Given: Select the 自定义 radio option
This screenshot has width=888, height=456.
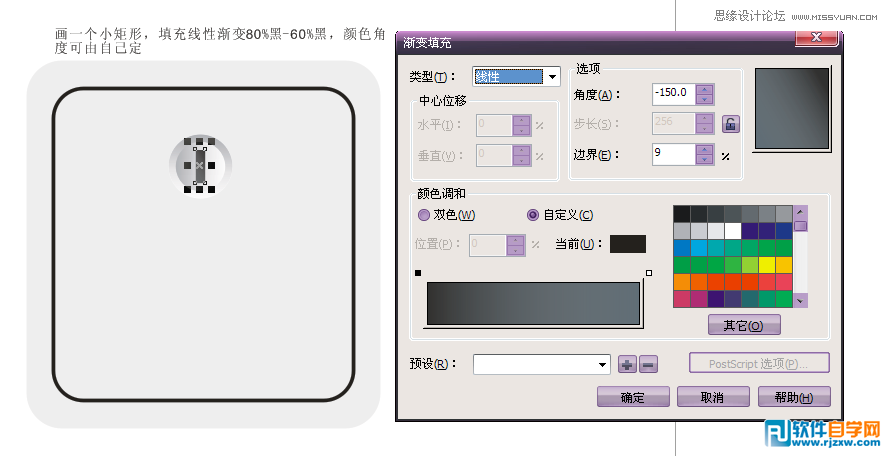Looking at the screenshot, I should click(x=533, y=215).
